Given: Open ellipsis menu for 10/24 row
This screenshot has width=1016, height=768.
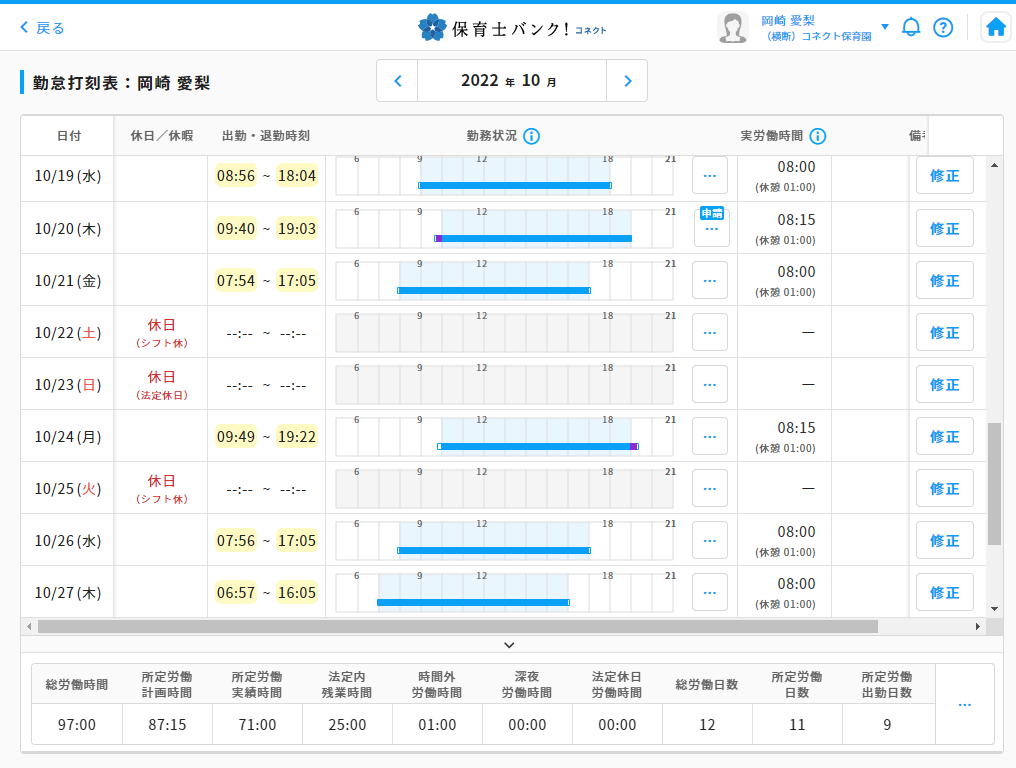Looking at the screenshot, I should tap(710, 437).
